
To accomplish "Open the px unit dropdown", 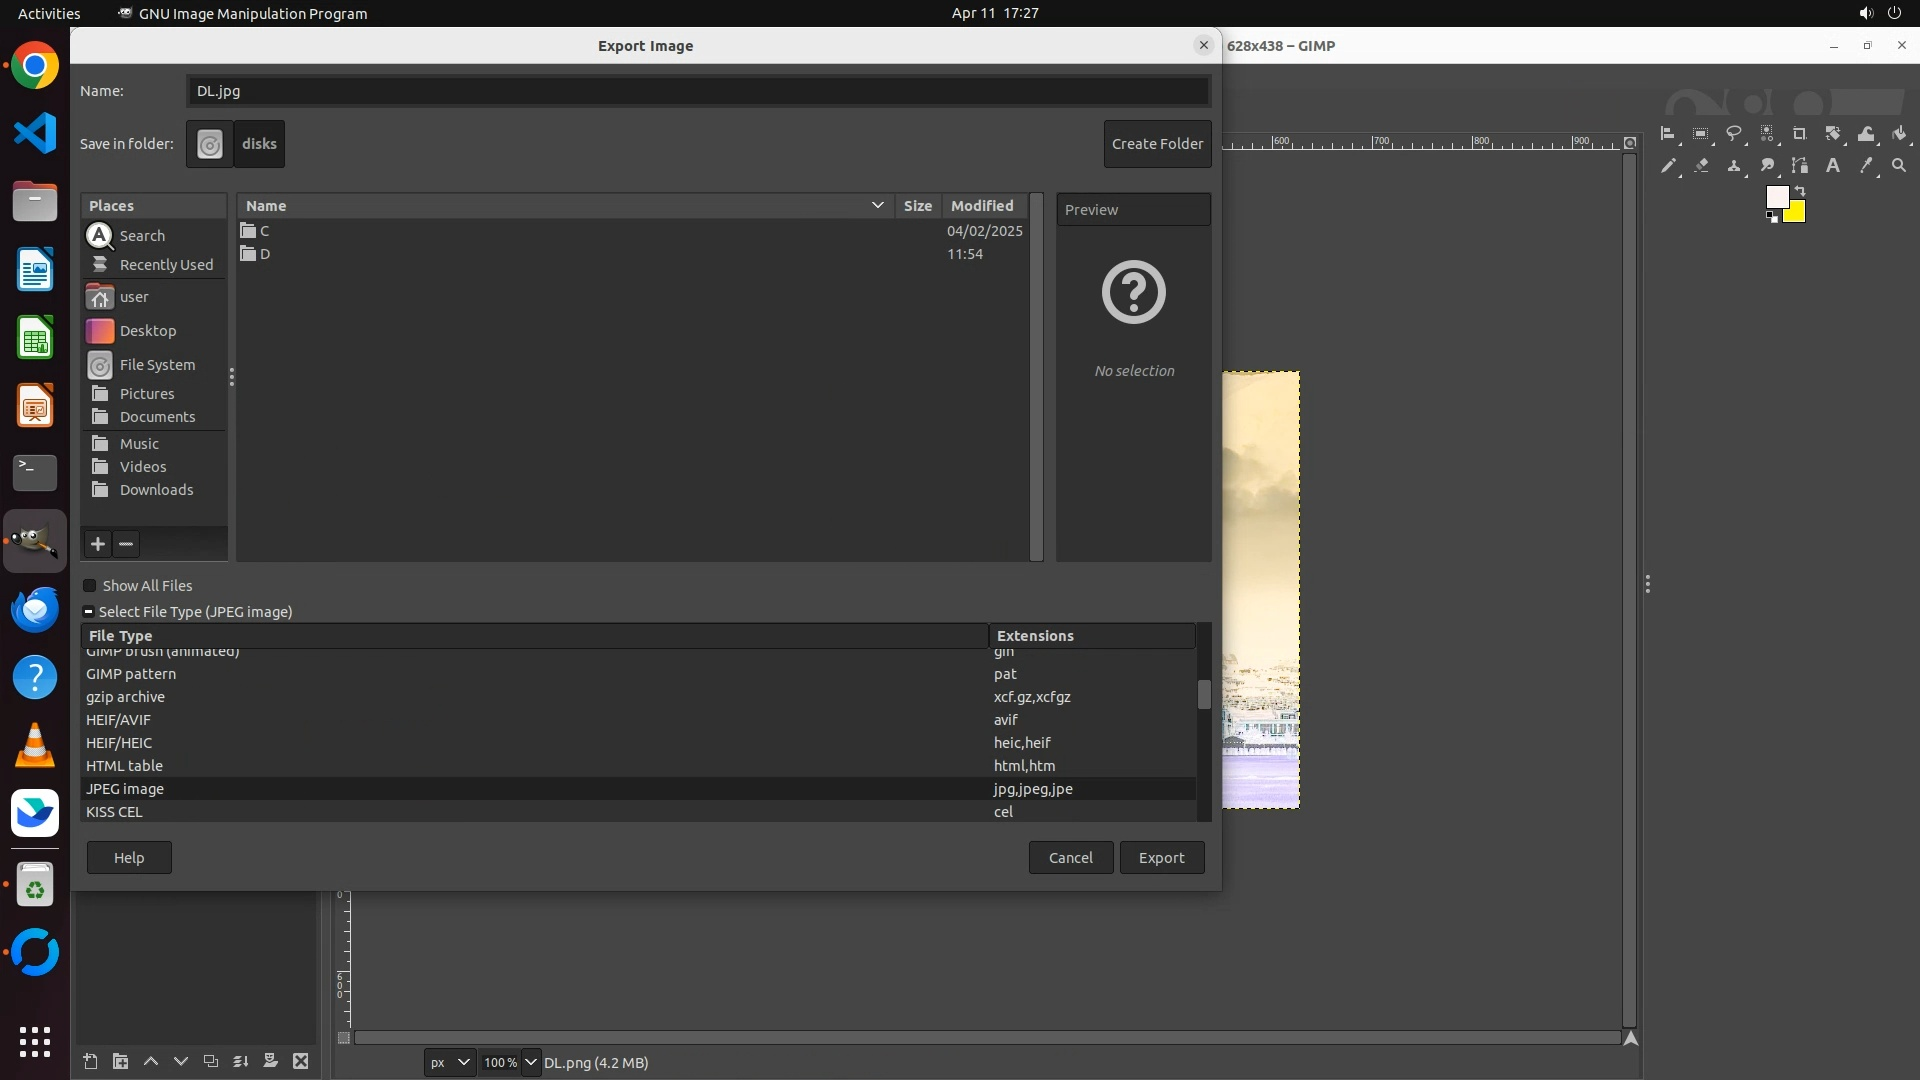I will pos(449,1062).
